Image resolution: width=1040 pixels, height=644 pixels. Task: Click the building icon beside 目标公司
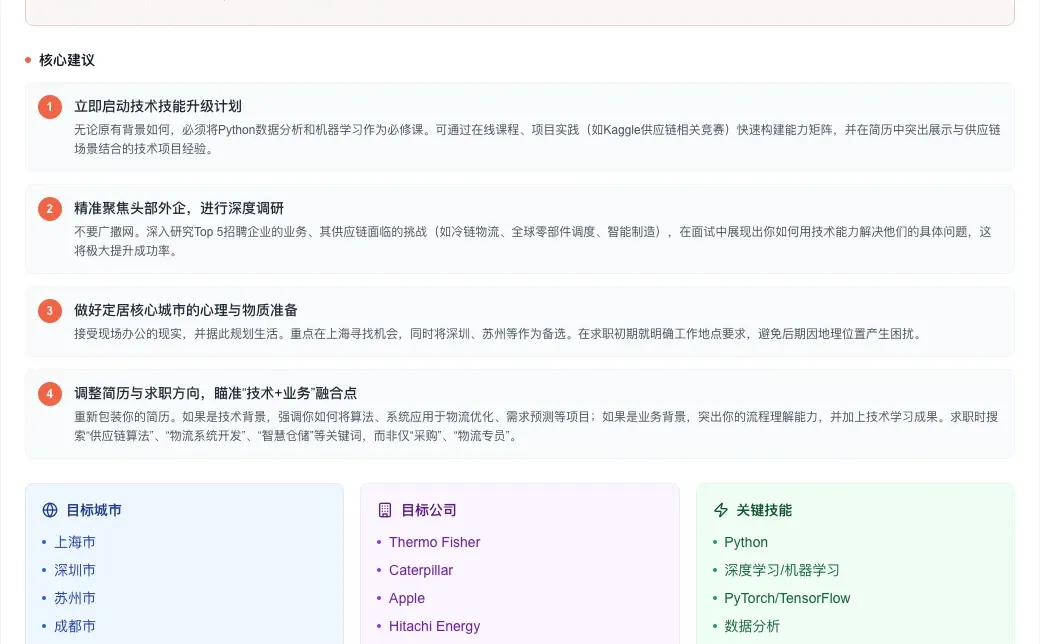pos(385,510)
